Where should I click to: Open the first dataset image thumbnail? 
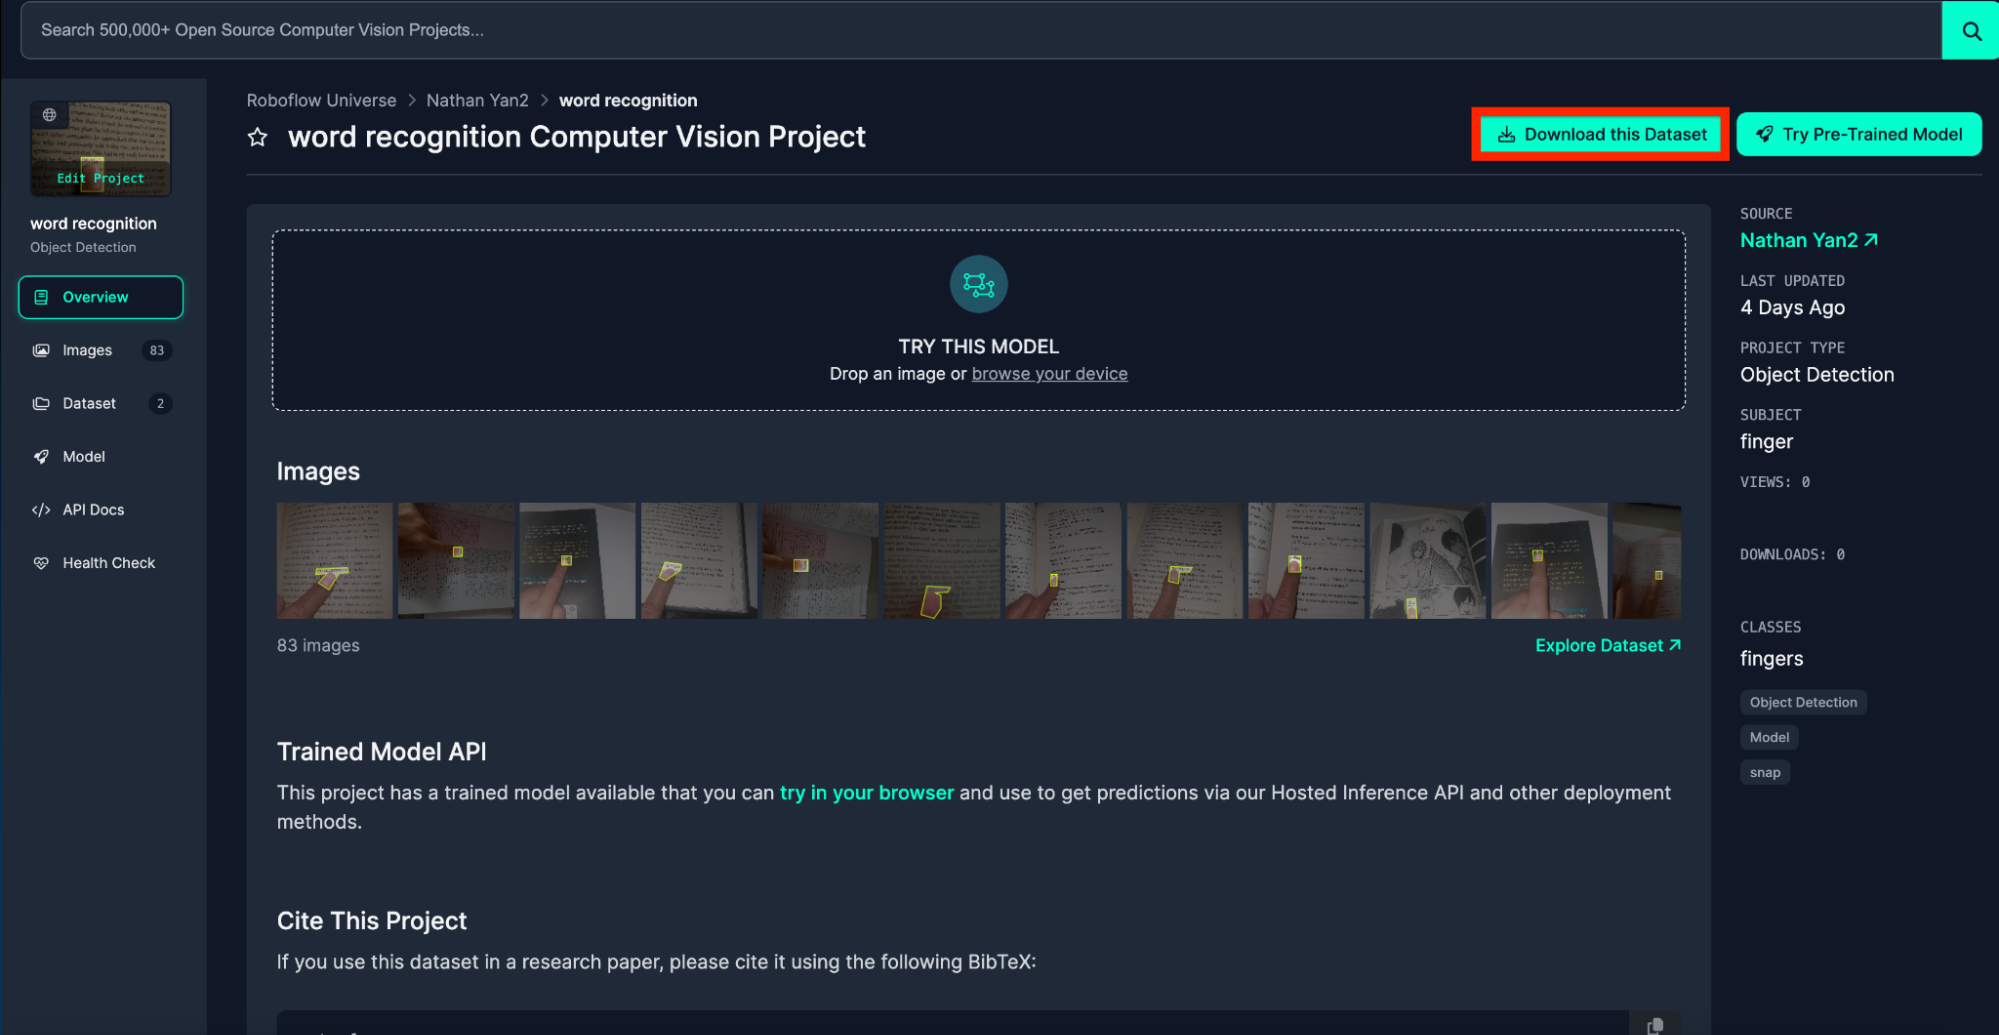coord(335,561)
